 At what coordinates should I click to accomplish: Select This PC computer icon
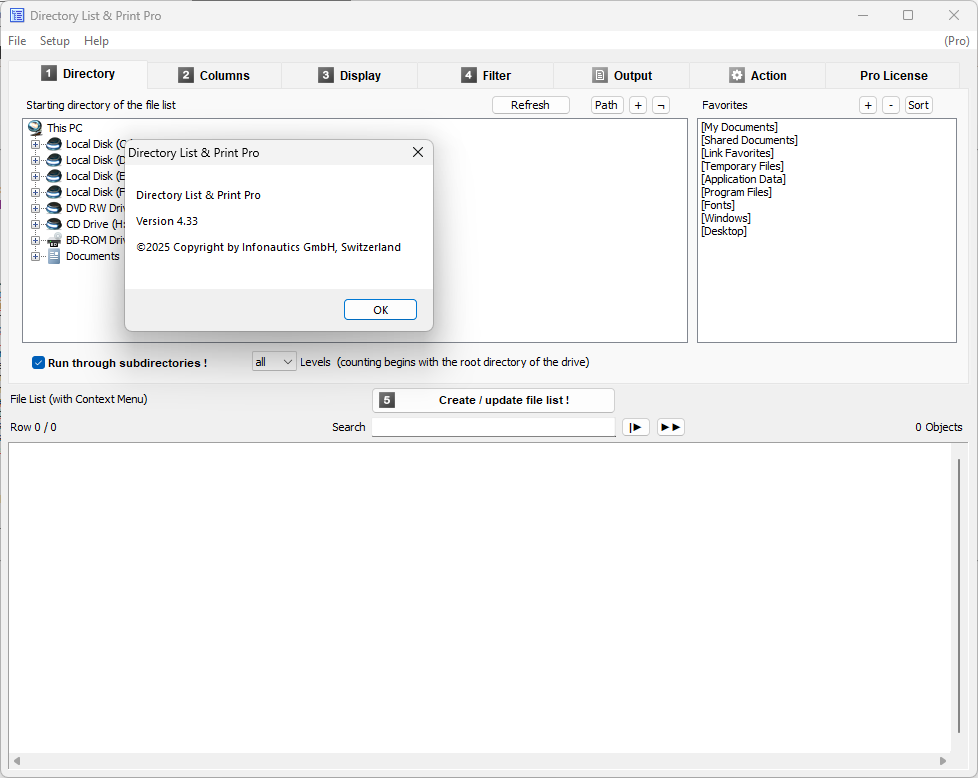click(36, 128)
